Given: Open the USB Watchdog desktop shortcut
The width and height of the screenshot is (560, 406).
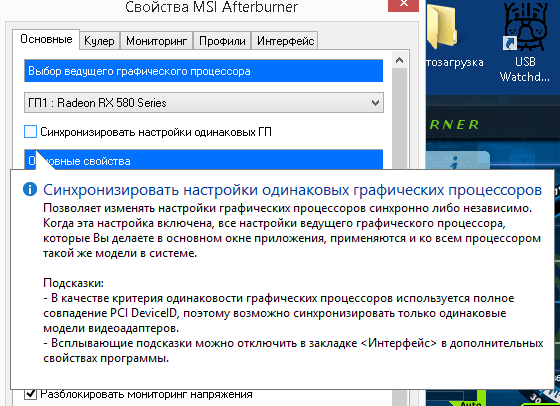Looking at the screenshot, I should pos(525,43).
